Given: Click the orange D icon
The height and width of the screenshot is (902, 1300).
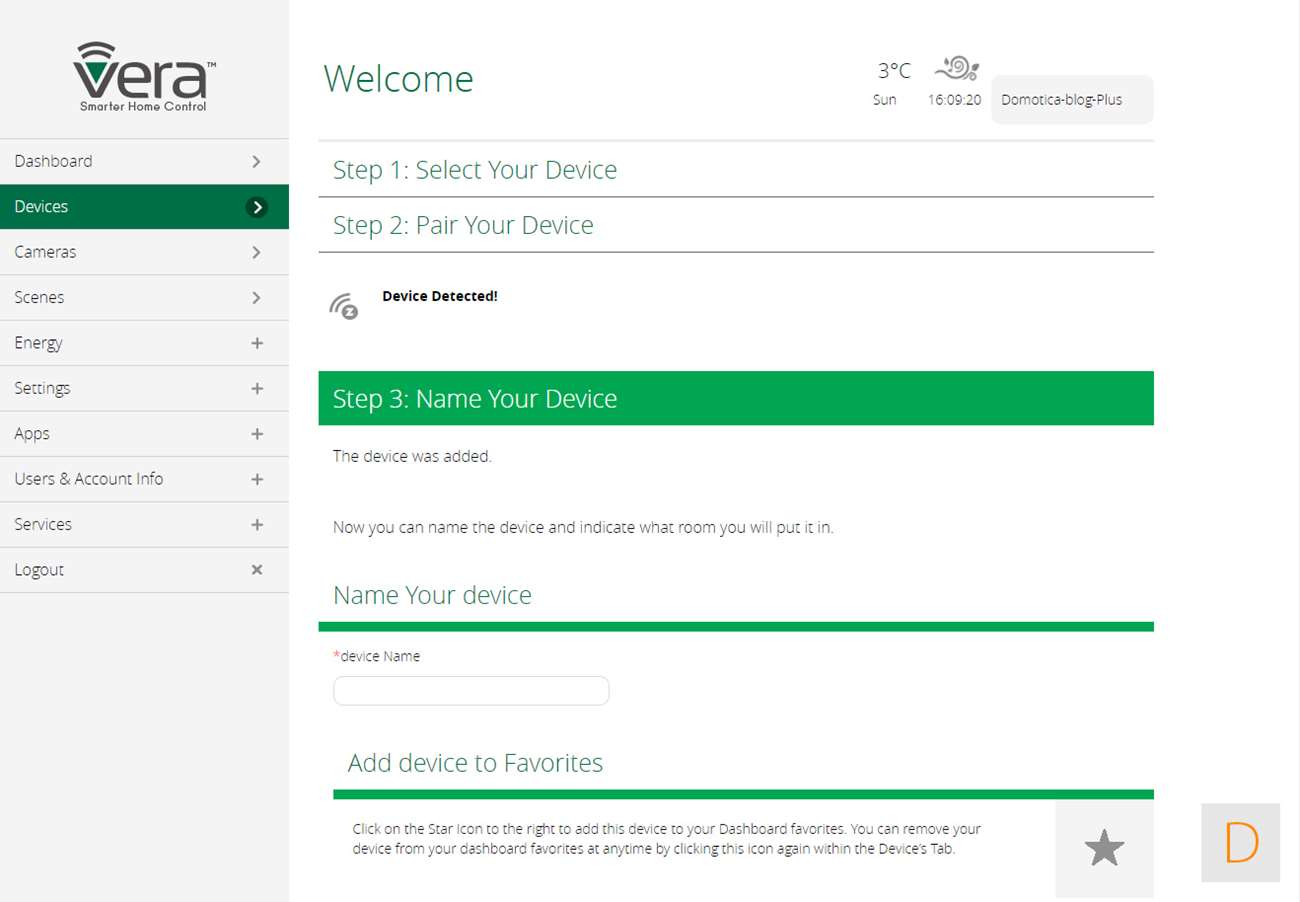Looking at the screenshot, I should [x=1240, y=843].
